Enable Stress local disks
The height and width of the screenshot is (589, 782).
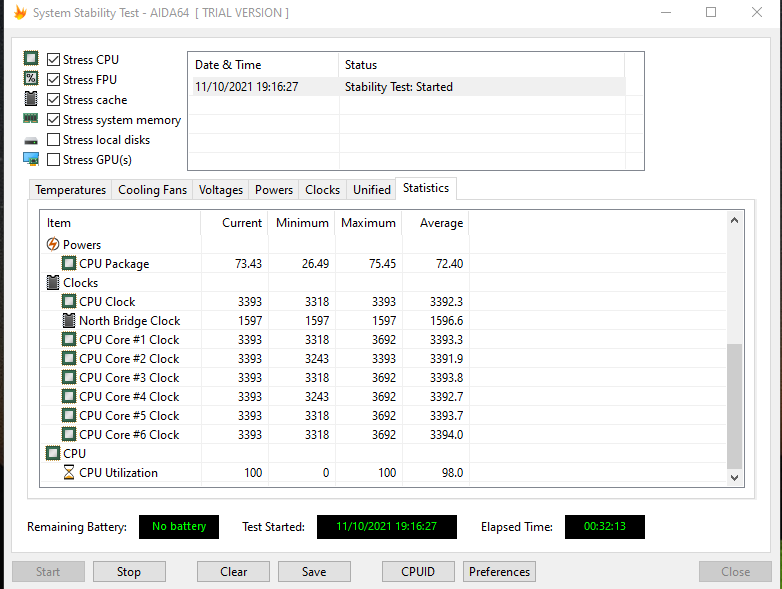coord(53,140)
